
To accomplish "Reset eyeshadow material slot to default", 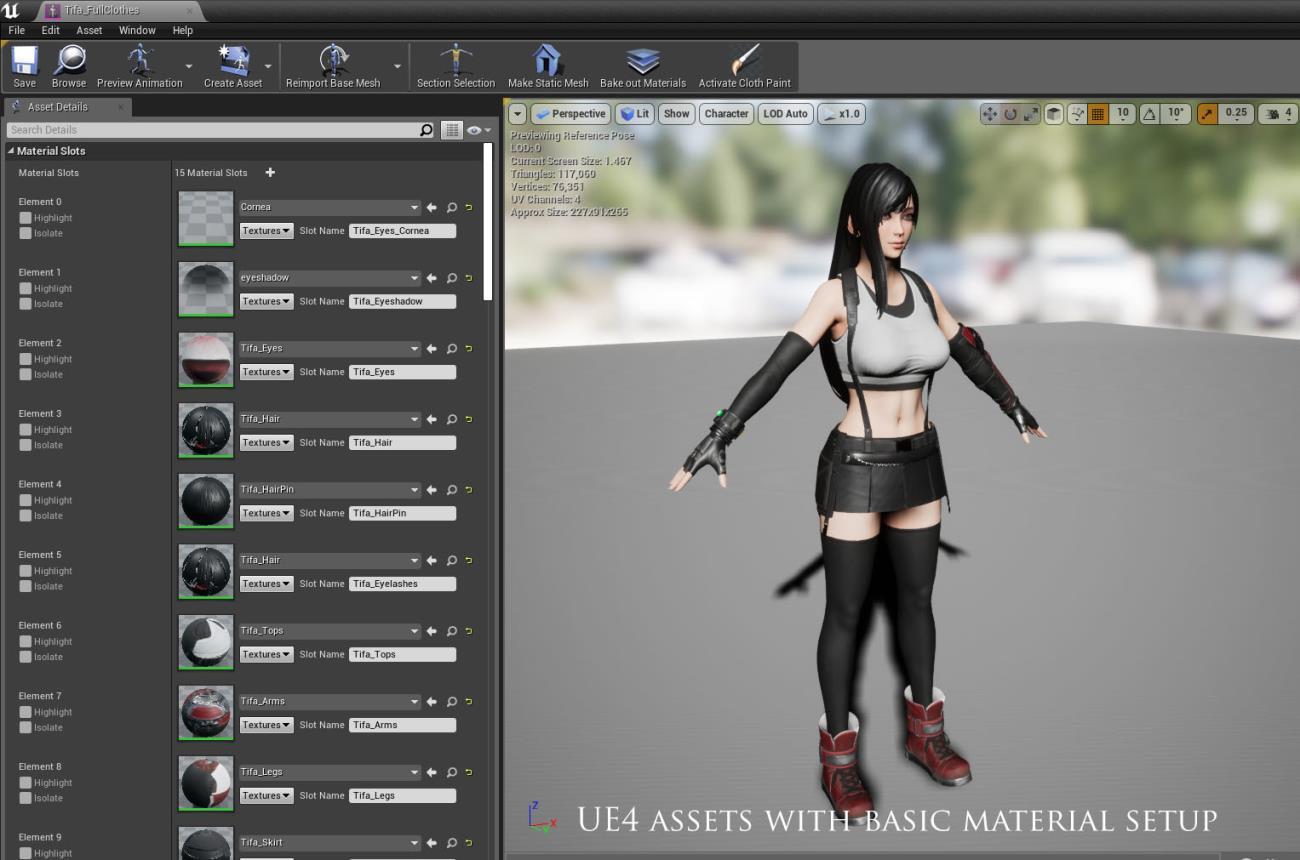I will [469, 278].
